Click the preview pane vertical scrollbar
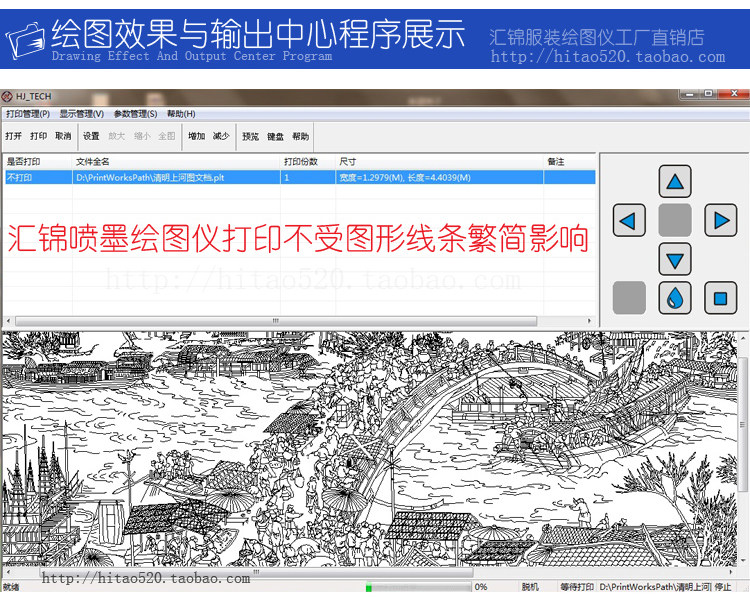The width and height of the screenshot is (750, 602). tap(742, 423)
